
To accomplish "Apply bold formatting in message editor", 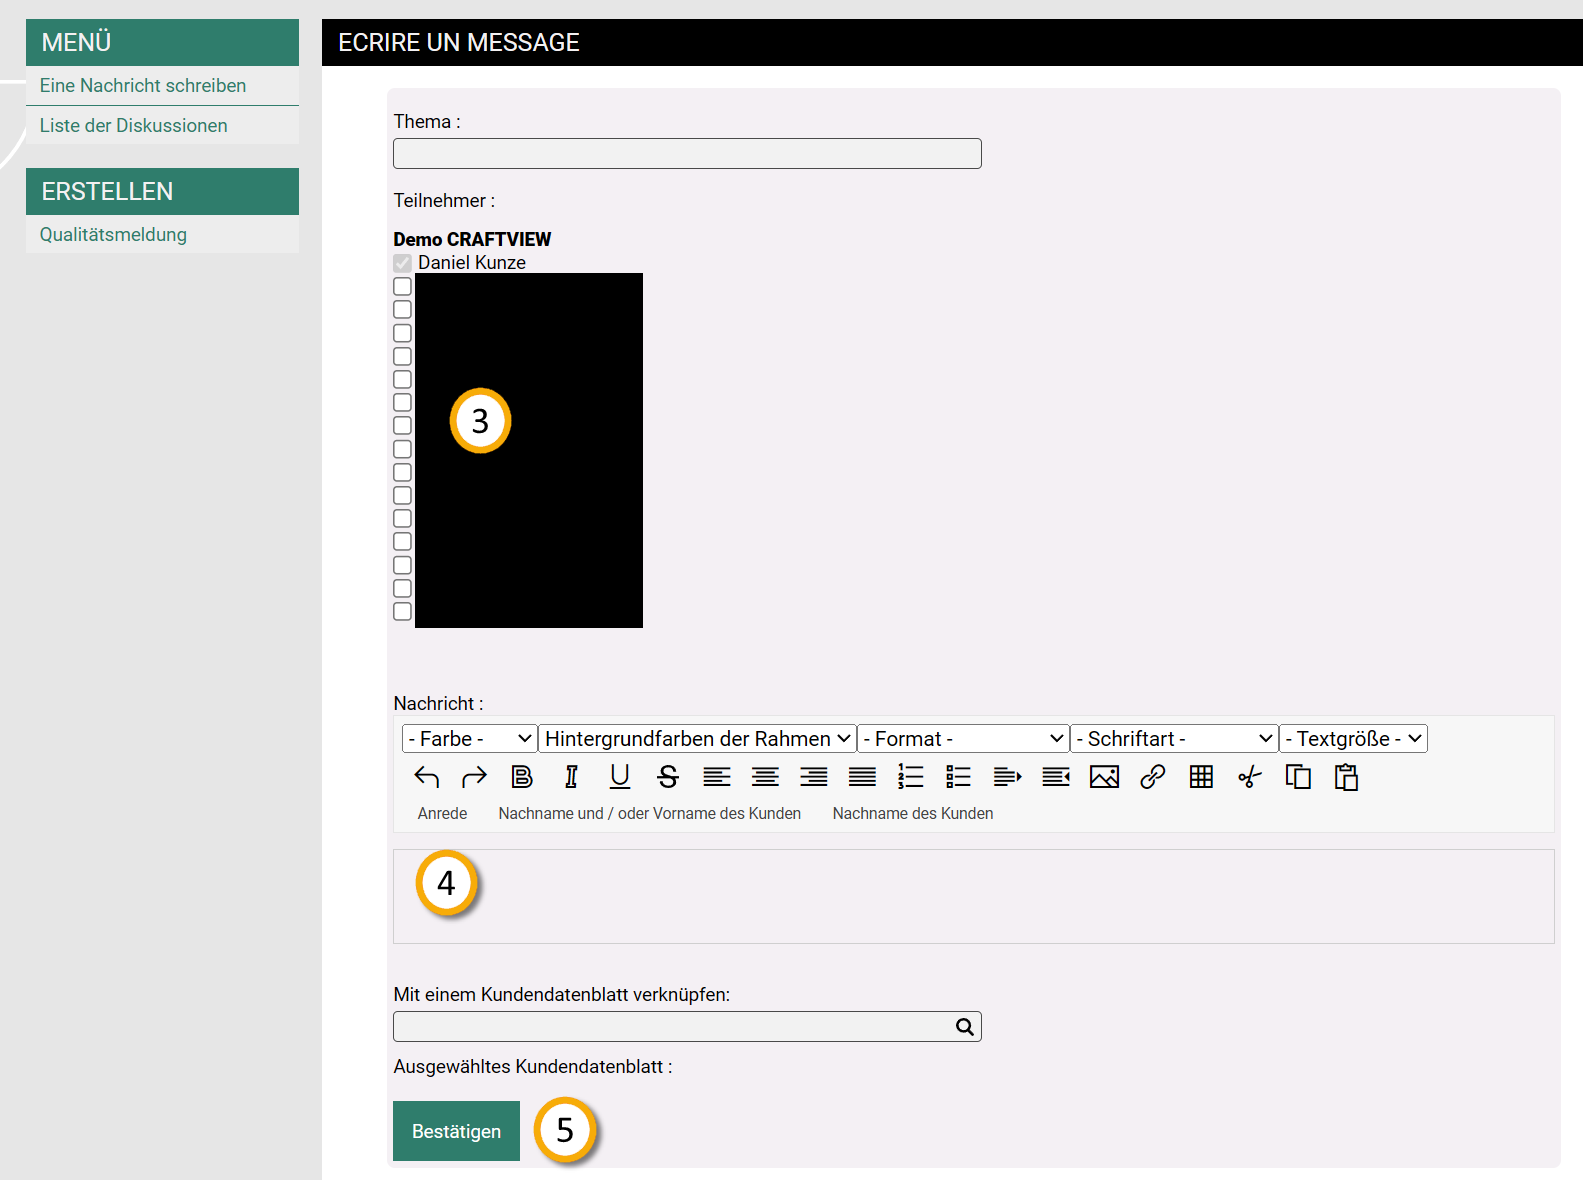I will click(x=522, y=777).
